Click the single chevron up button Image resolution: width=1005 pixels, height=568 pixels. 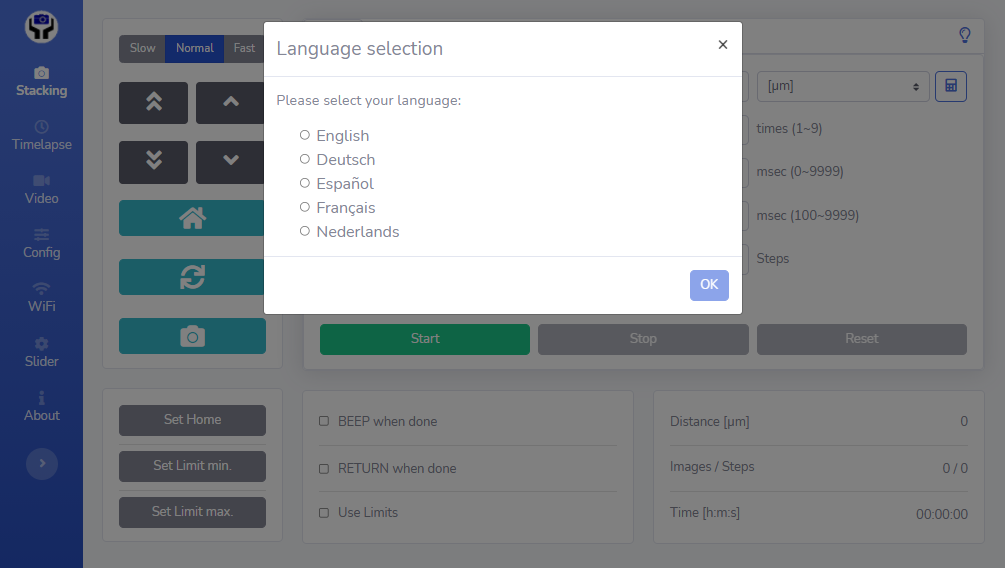tap(230, 102)
